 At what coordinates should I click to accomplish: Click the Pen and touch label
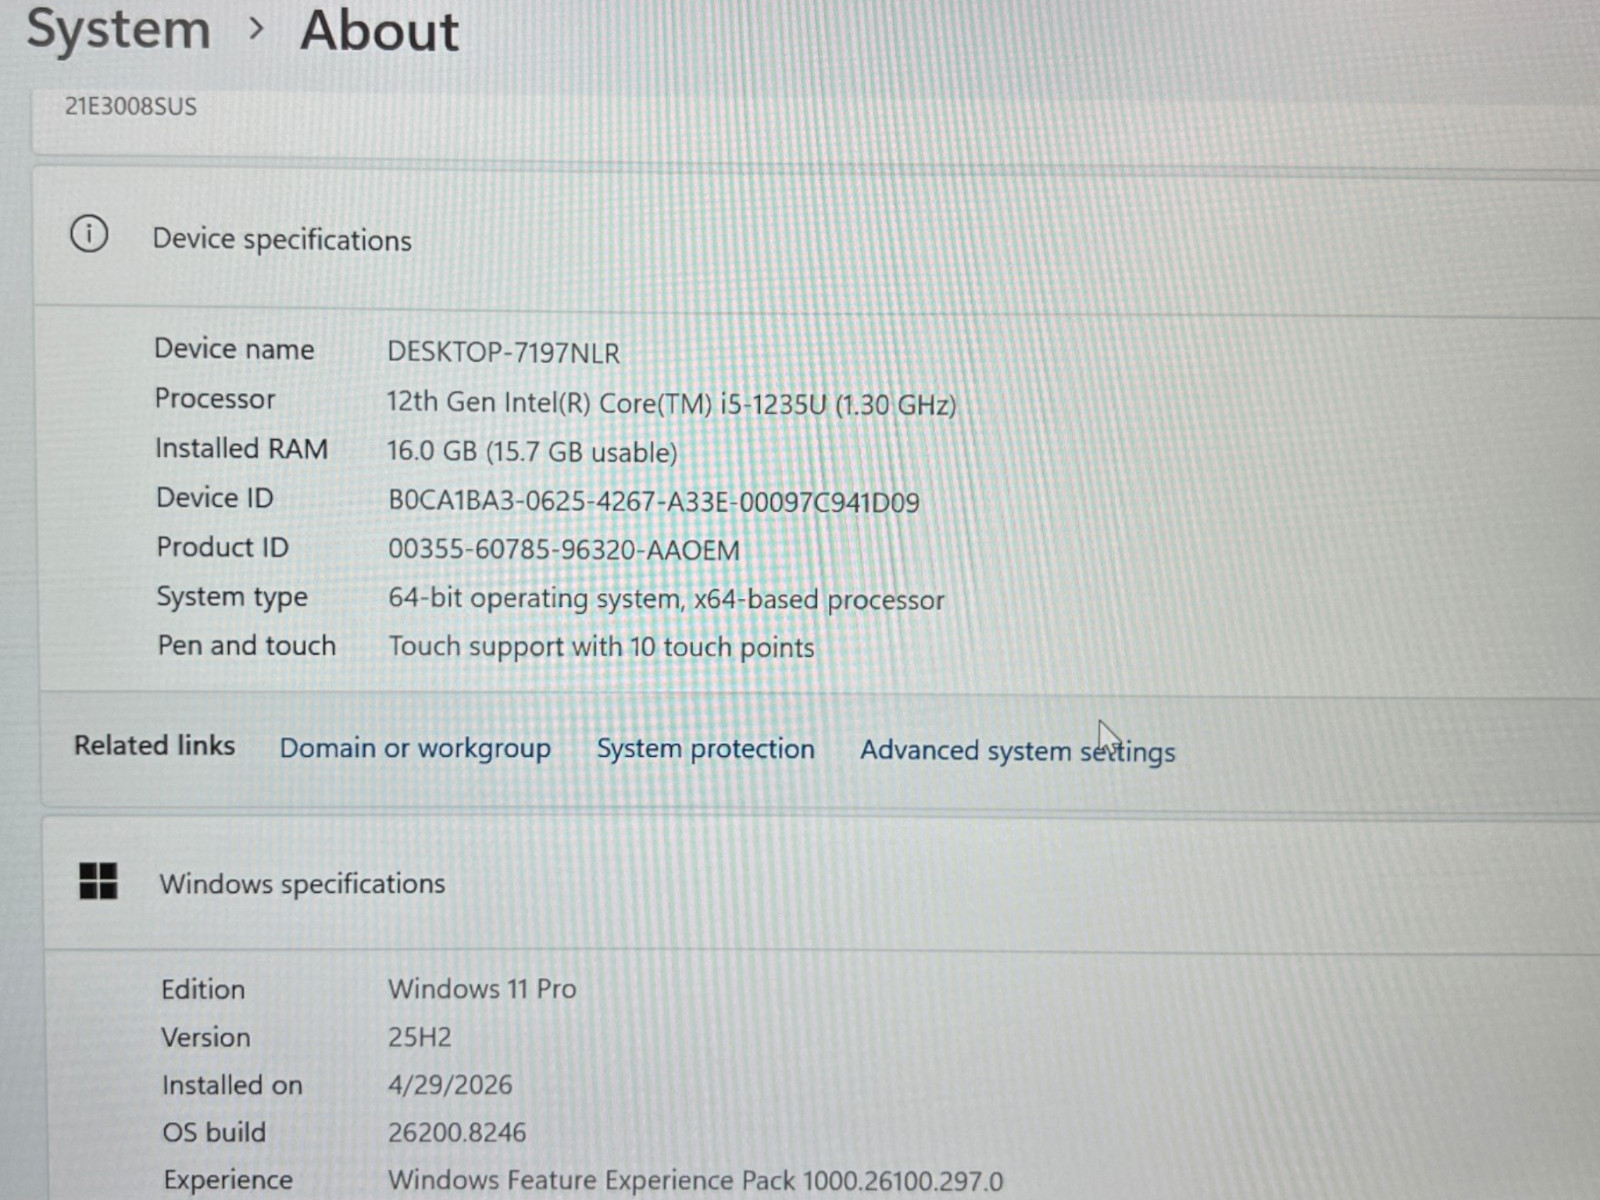246,645
